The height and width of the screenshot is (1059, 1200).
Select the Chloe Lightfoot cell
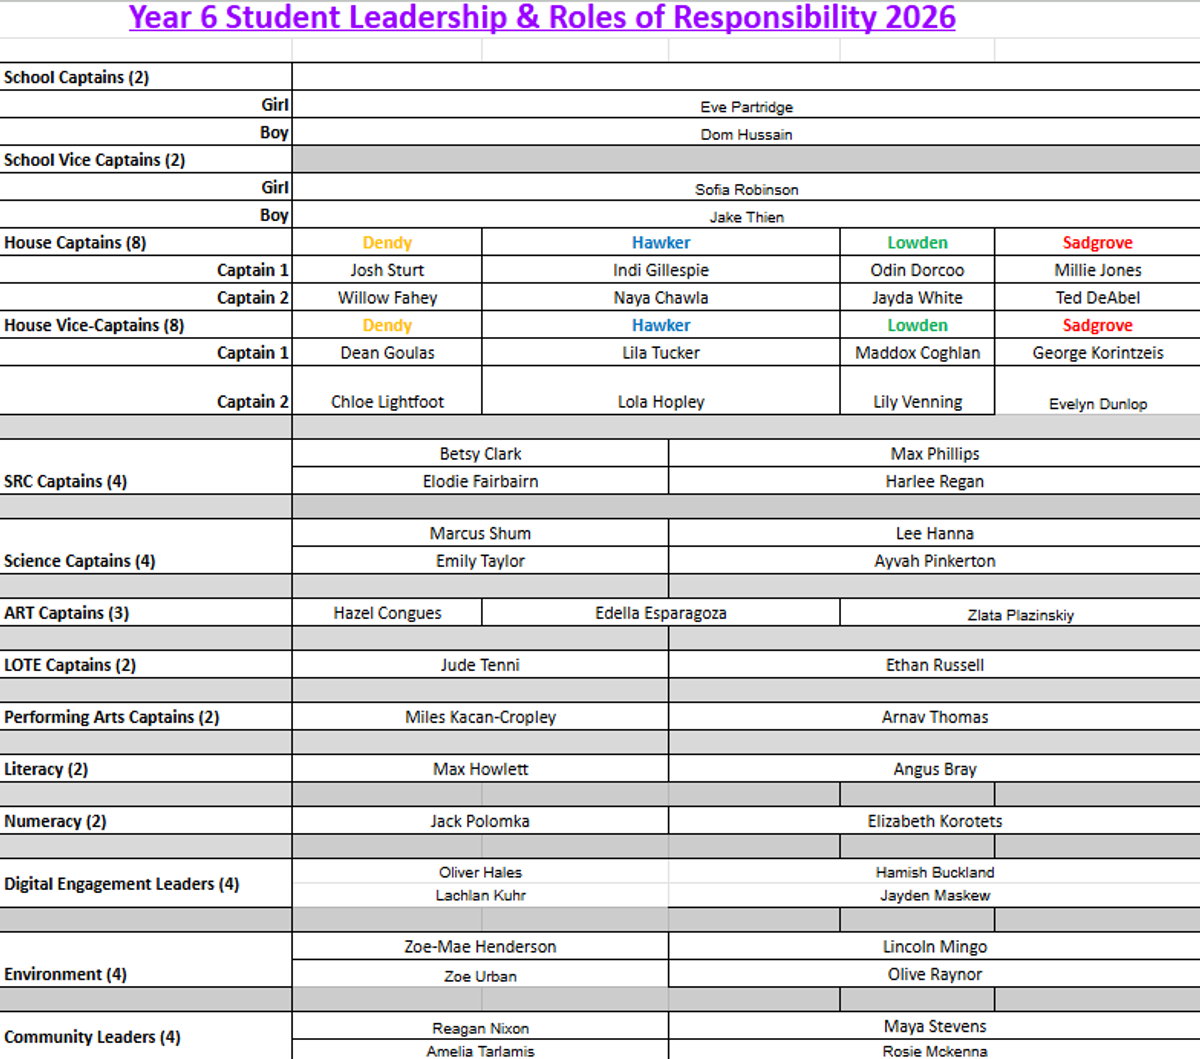[x=387, y=401]
